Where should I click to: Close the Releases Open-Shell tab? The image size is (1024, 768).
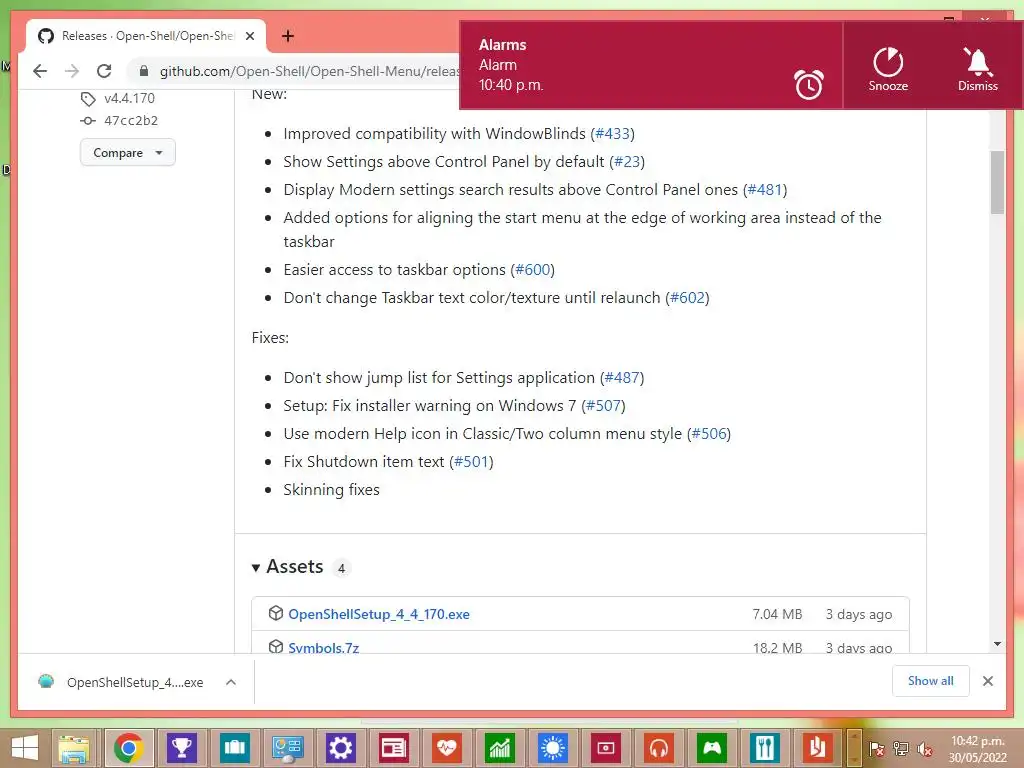click(x=249, y=37)
